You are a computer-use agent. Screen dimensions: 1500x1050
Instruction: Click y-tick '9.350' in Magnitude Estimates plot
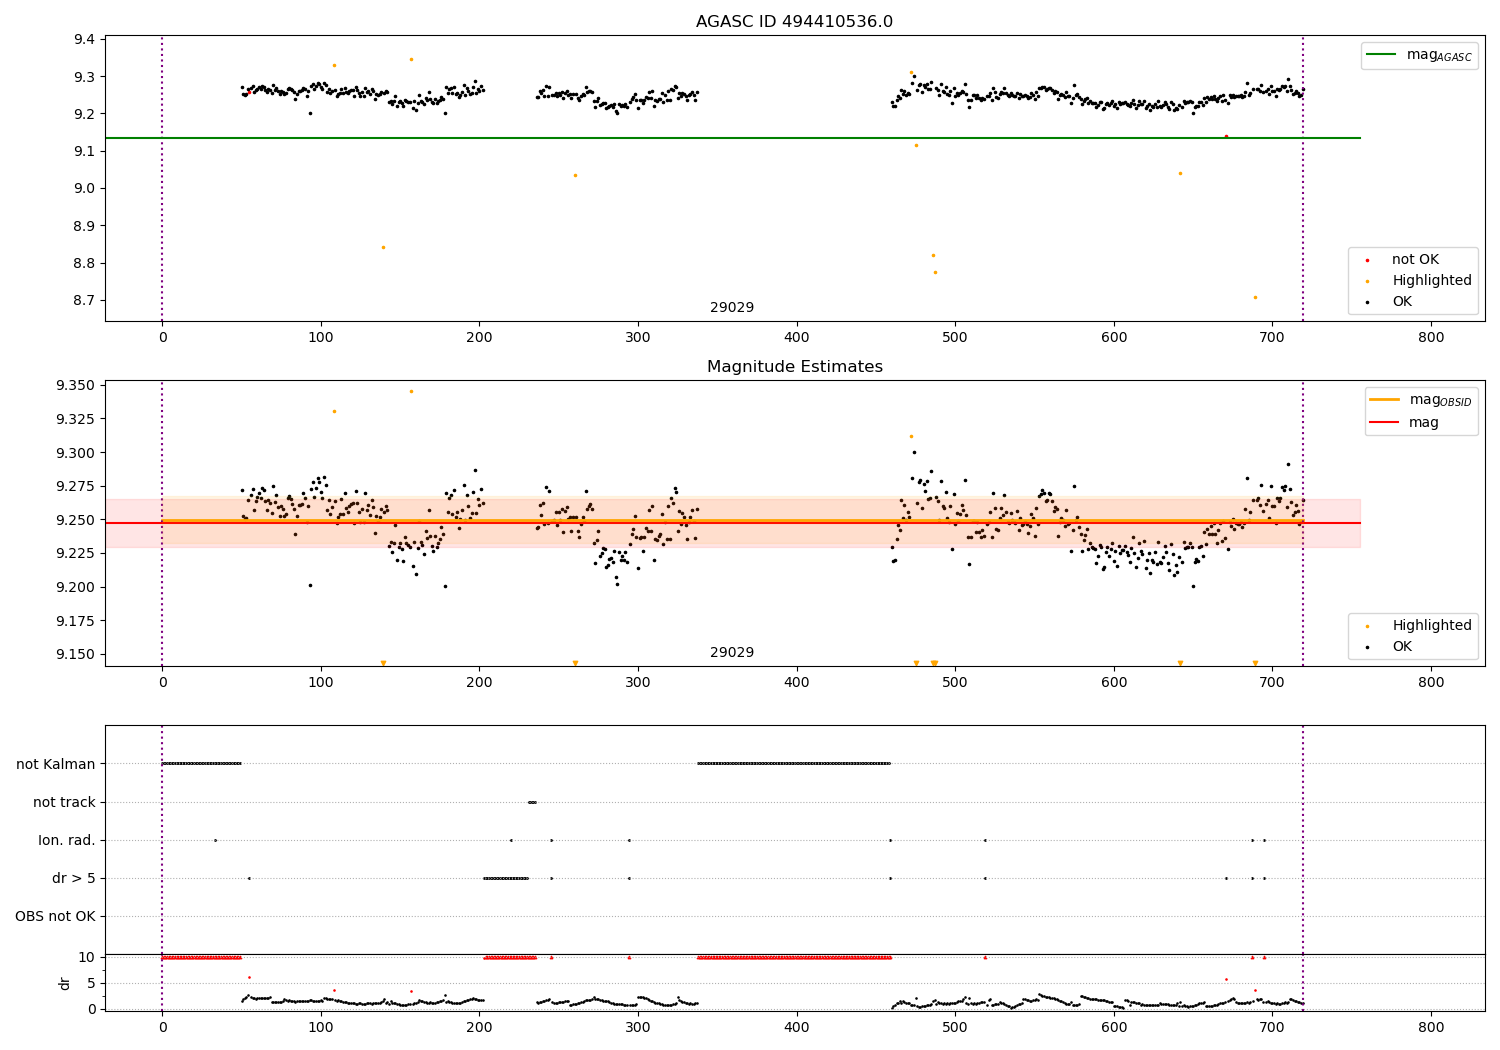[75, 386]
